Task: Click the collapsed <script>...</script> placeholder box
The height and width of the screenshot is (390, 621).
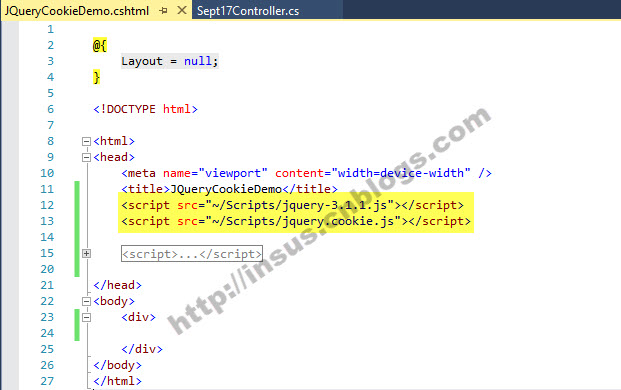Action: 192,254
